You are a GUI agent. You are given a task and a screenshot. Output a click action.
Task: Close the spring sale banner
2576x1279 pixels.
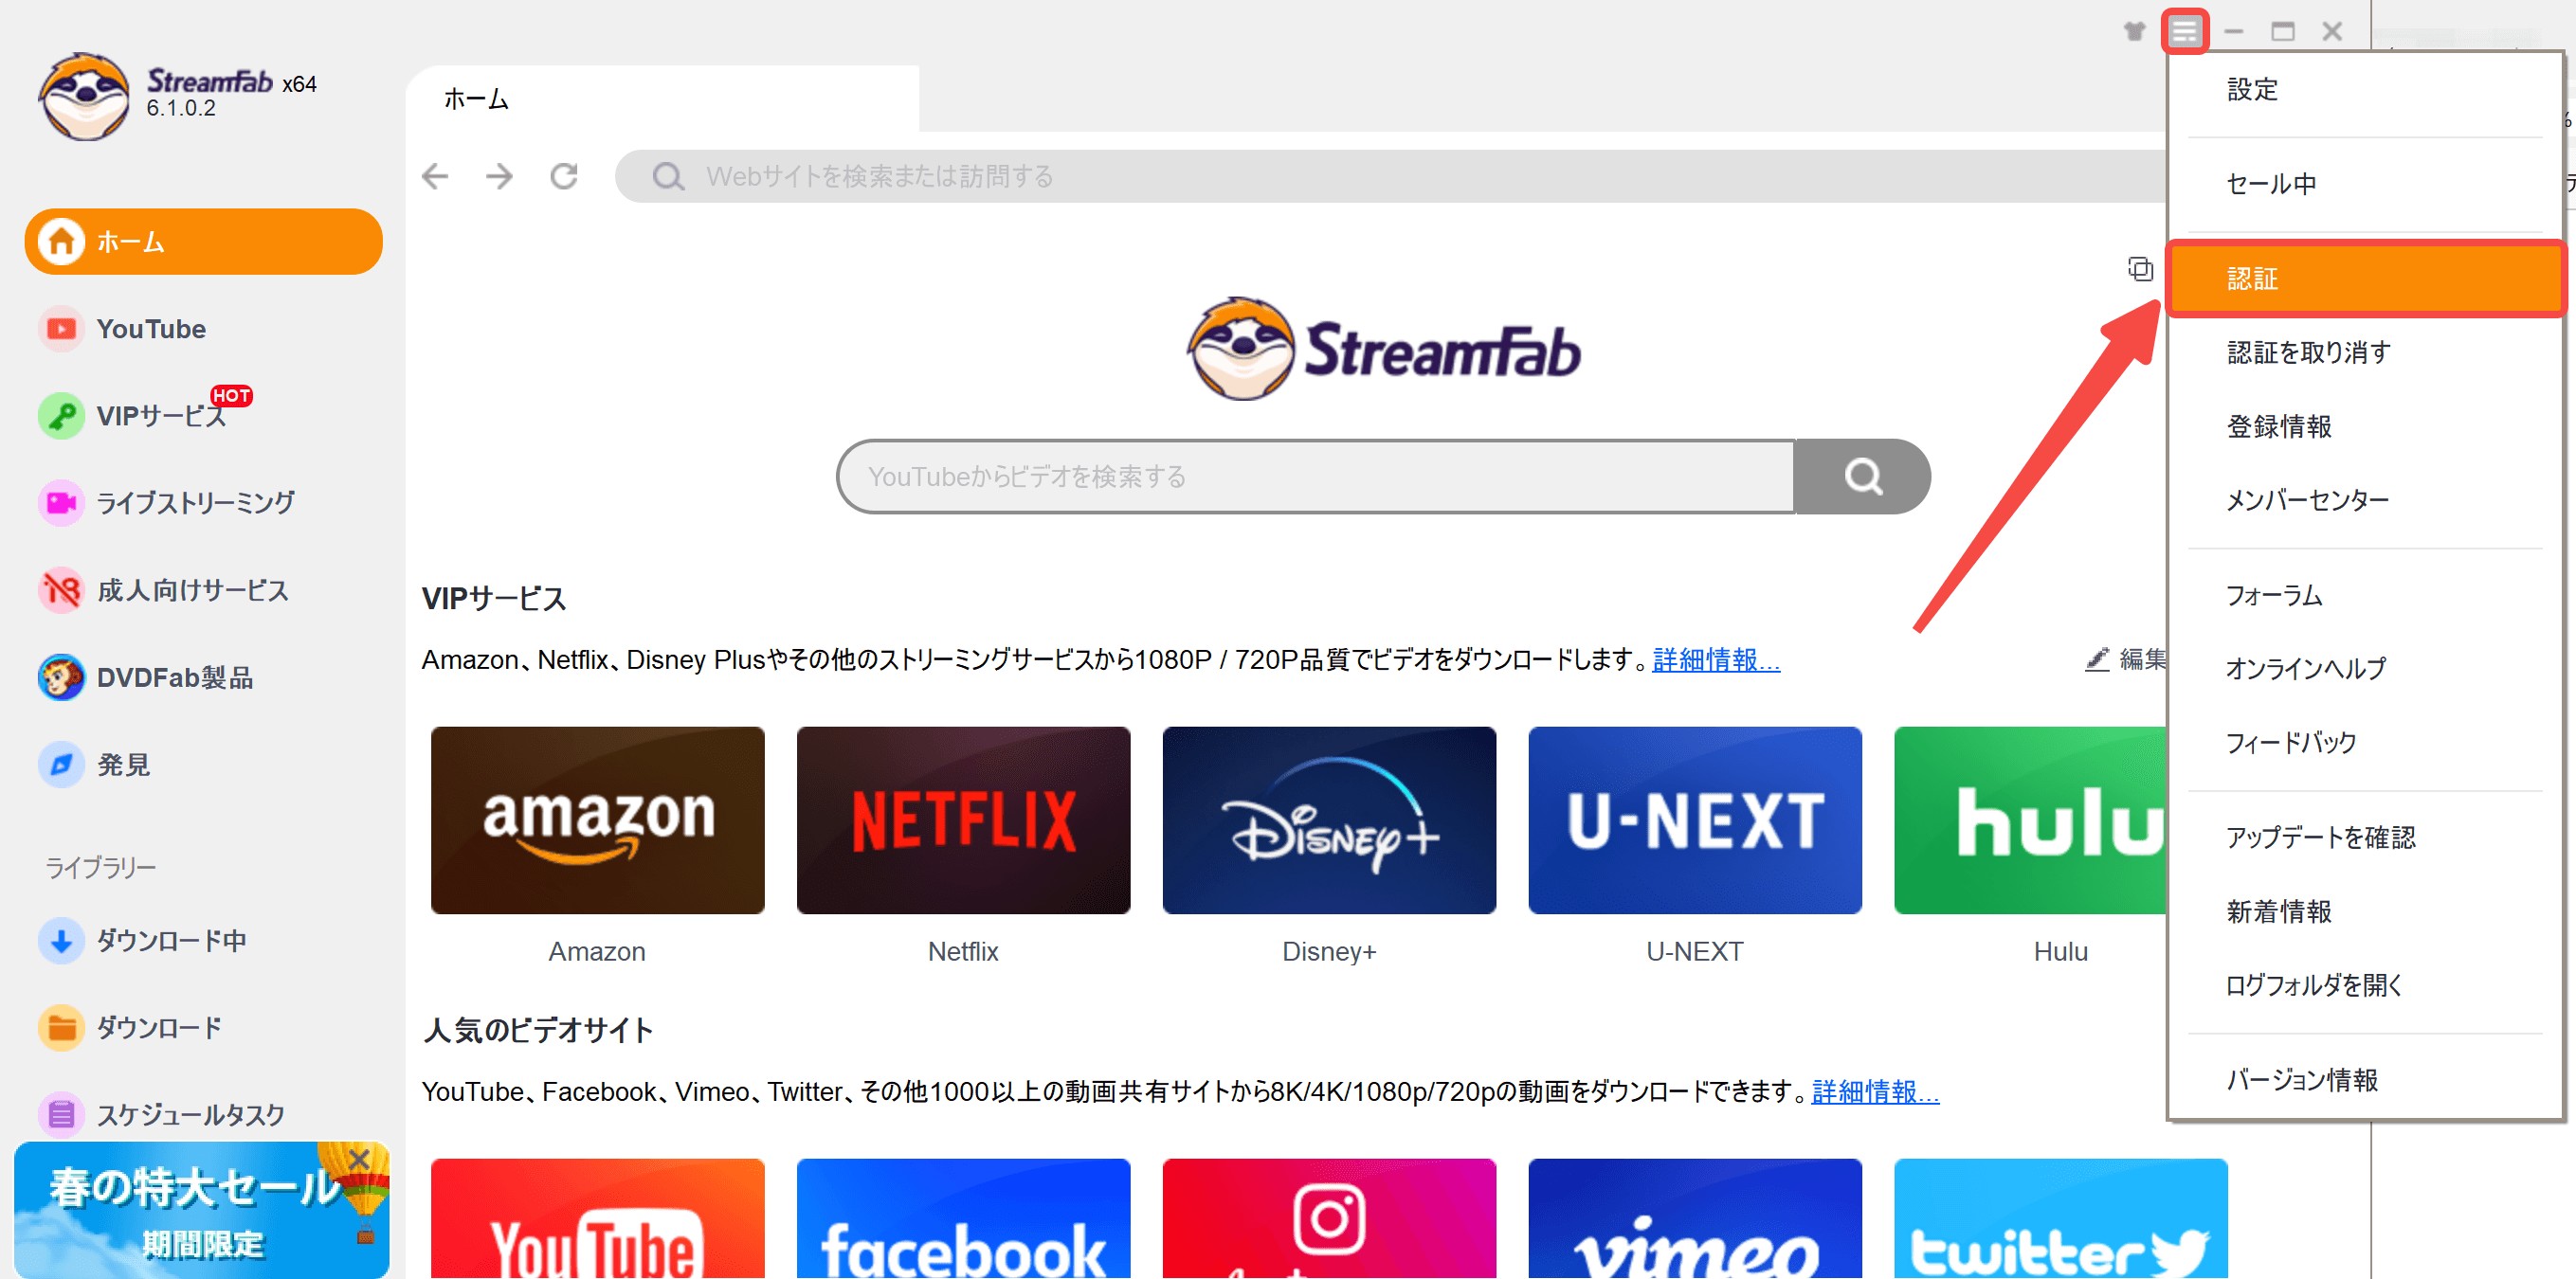point(359,1159)
